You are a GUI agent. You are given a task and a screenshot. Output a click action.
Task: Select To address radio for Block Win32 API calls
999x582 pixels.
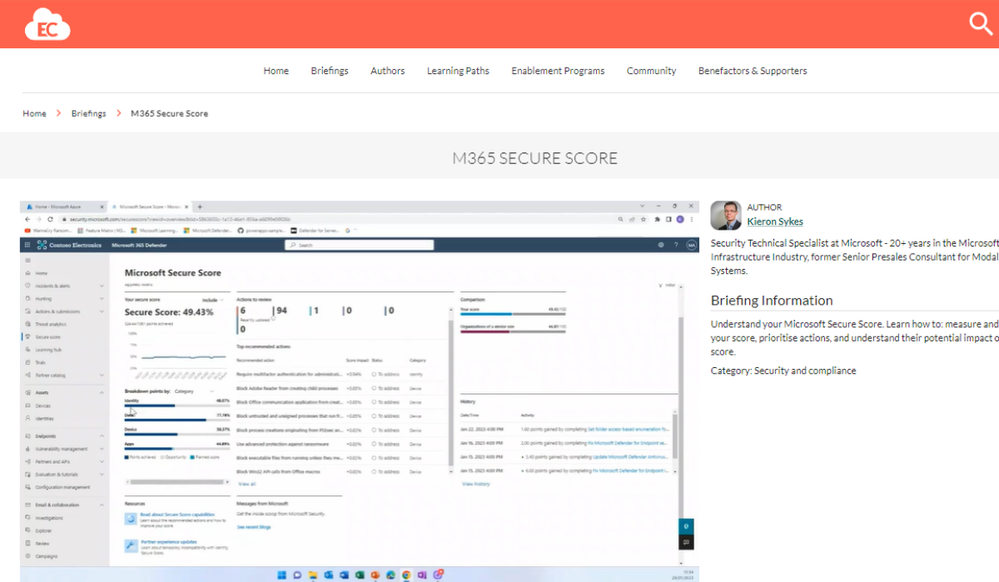[x=374, y=472]
